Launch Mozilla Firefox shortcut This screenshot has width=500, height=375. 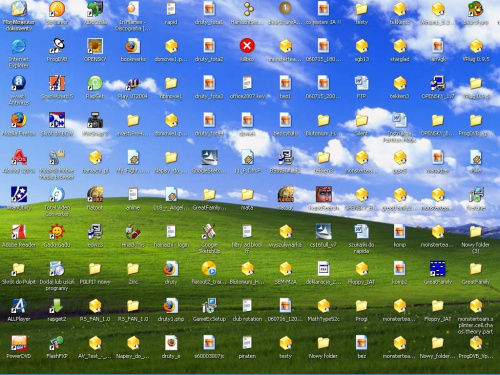coord(19,120)
